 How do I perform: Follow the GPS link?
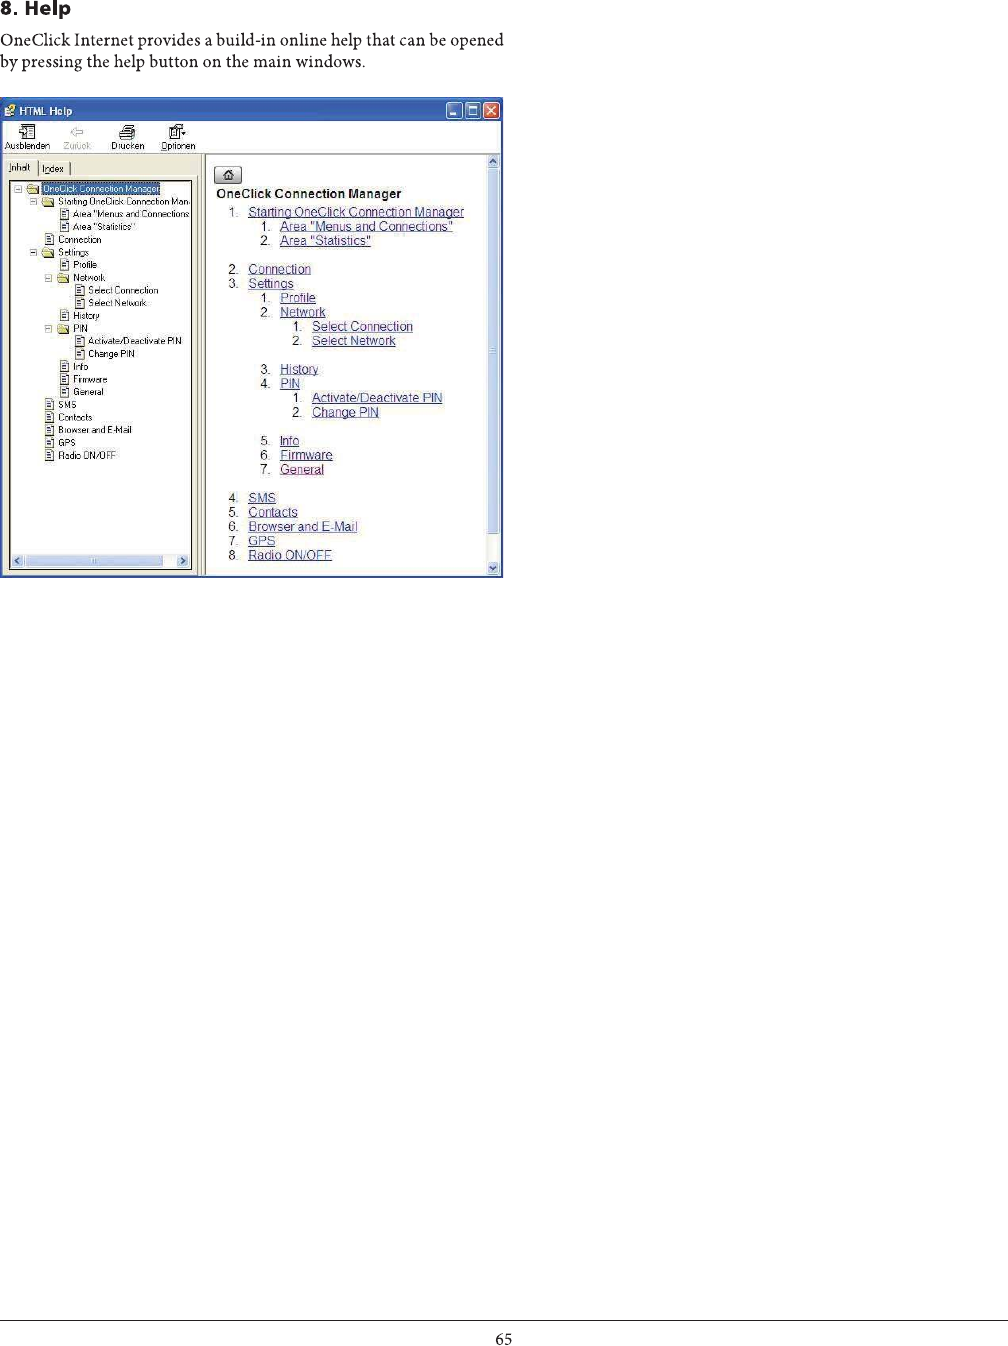[262, 541]
